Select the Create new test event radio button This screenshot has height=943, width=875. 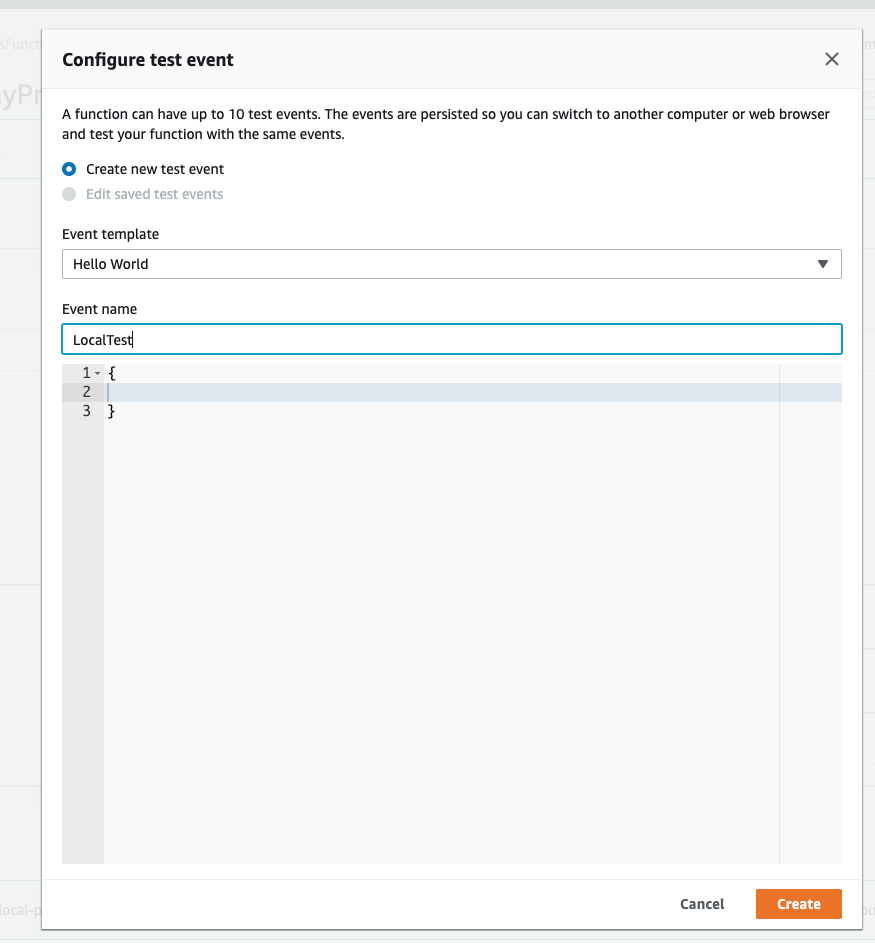[x=69, y=169]
